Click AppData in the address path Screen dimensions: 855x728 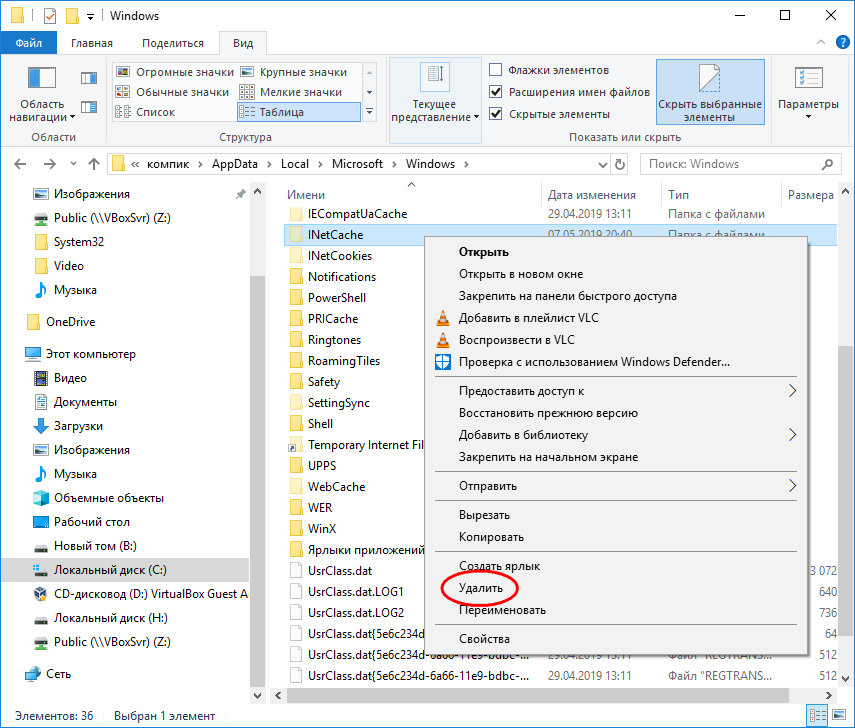tap(234, 164)
